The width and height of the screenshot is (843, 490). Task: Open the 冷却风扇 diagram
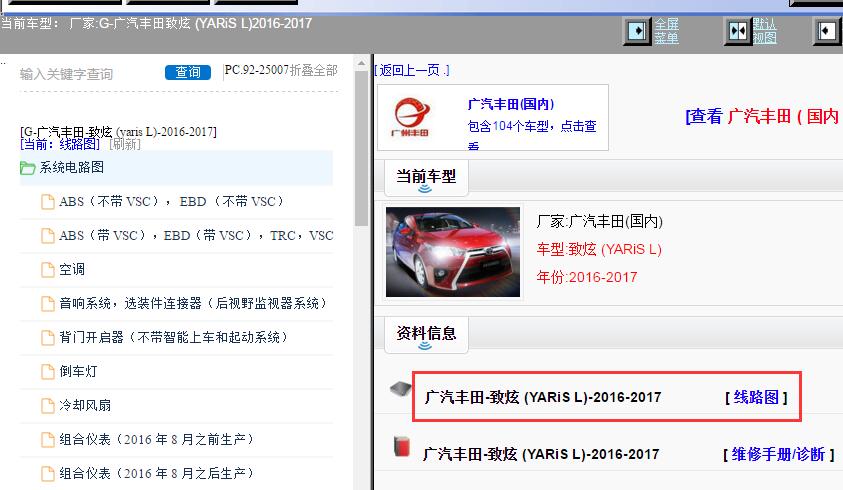85,405
